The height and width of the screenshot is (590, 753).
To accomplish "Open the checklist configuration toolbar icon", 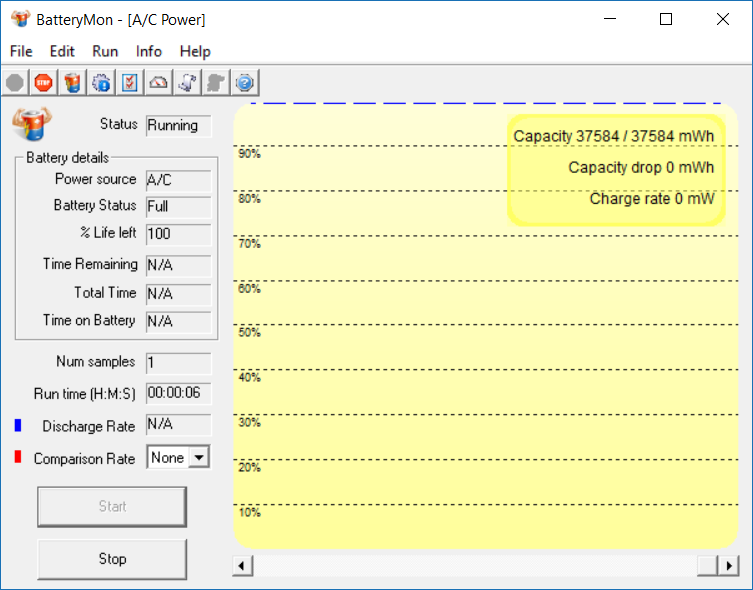I will (130, 83).
